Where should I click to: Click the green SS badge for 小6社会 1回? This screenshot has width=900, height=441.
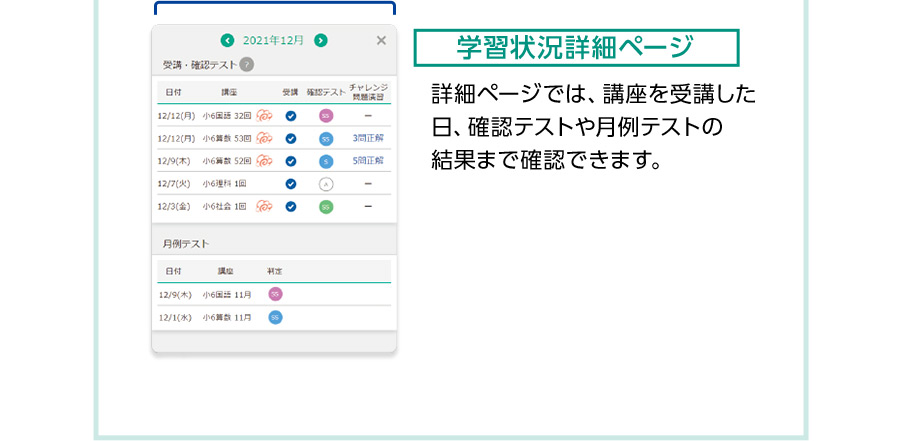click(326, 207)
